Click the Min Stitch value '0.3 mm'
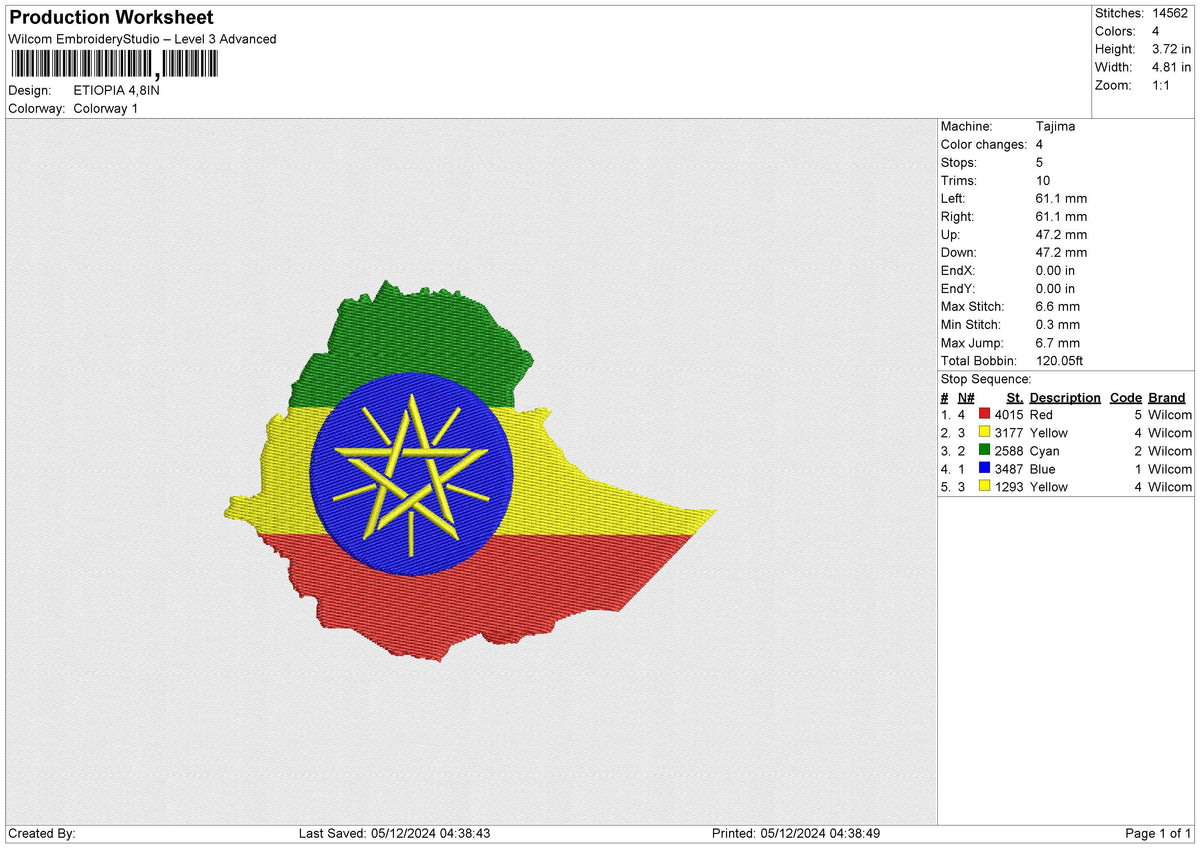The width and height of the screenshot is (1200, 848). point(1059,324)
